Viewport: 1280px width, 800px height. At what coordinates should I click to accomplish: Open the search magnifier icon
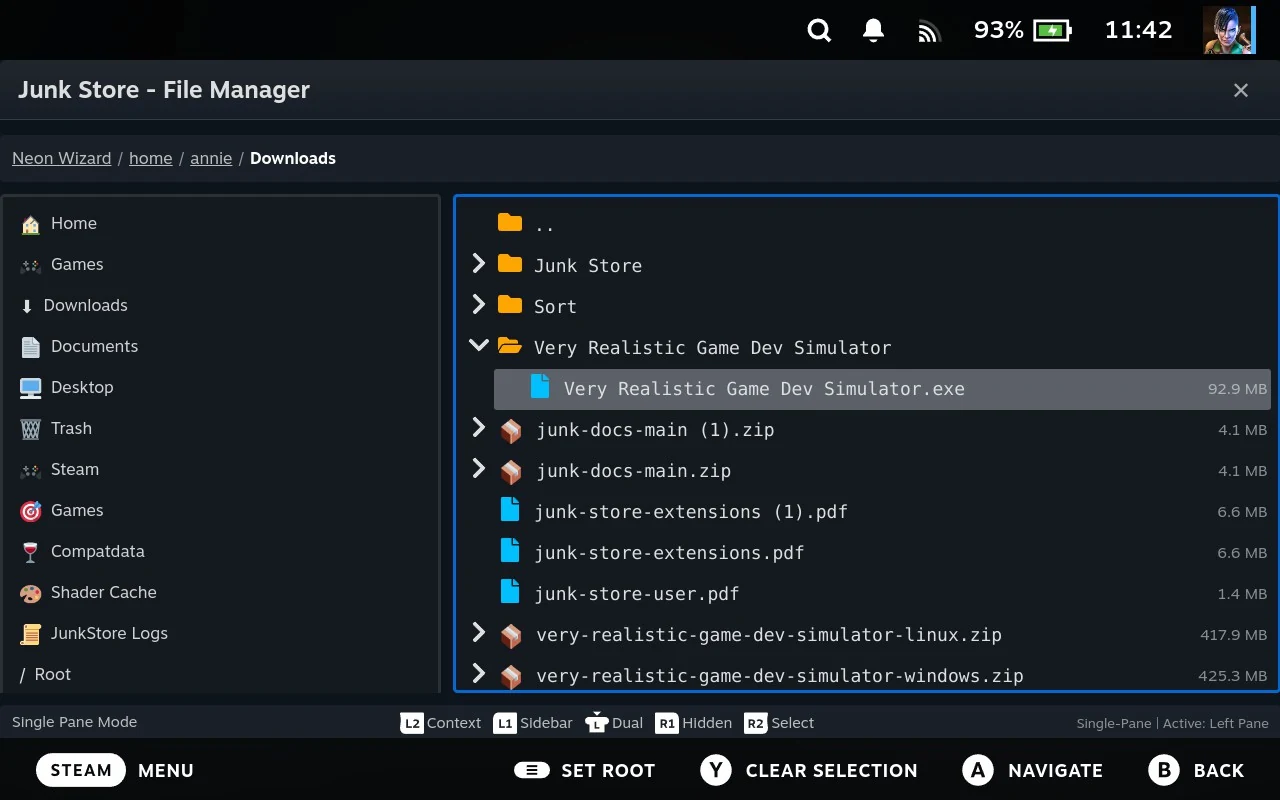[819, 31]
